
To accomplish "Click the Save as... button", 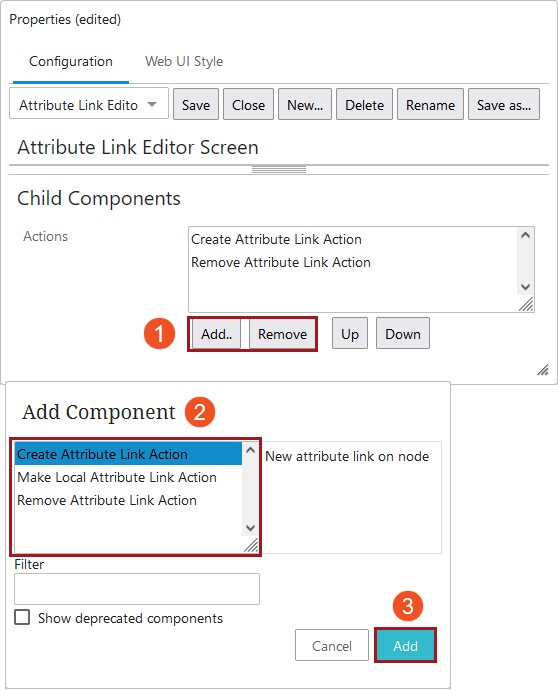I will pos(503,105).
